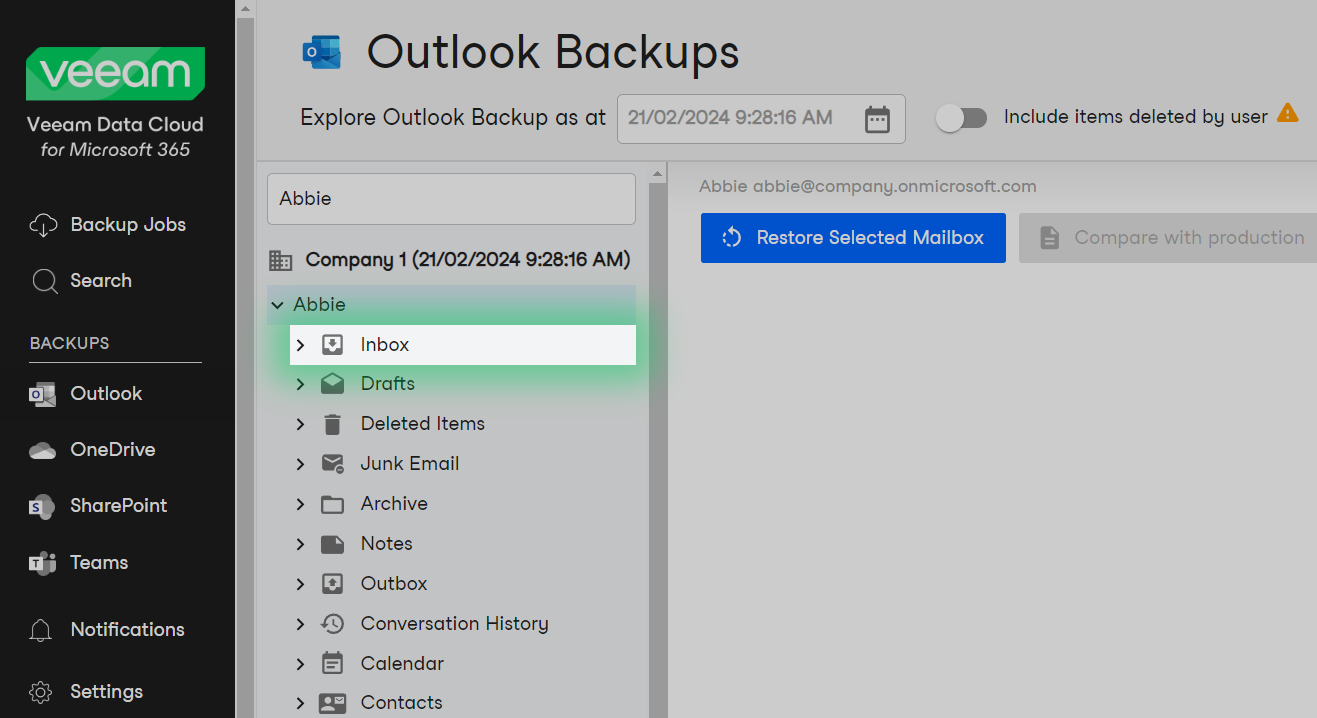Click the Junk Email envelope icon
The image size is (1317, 718).
(332, 464)
